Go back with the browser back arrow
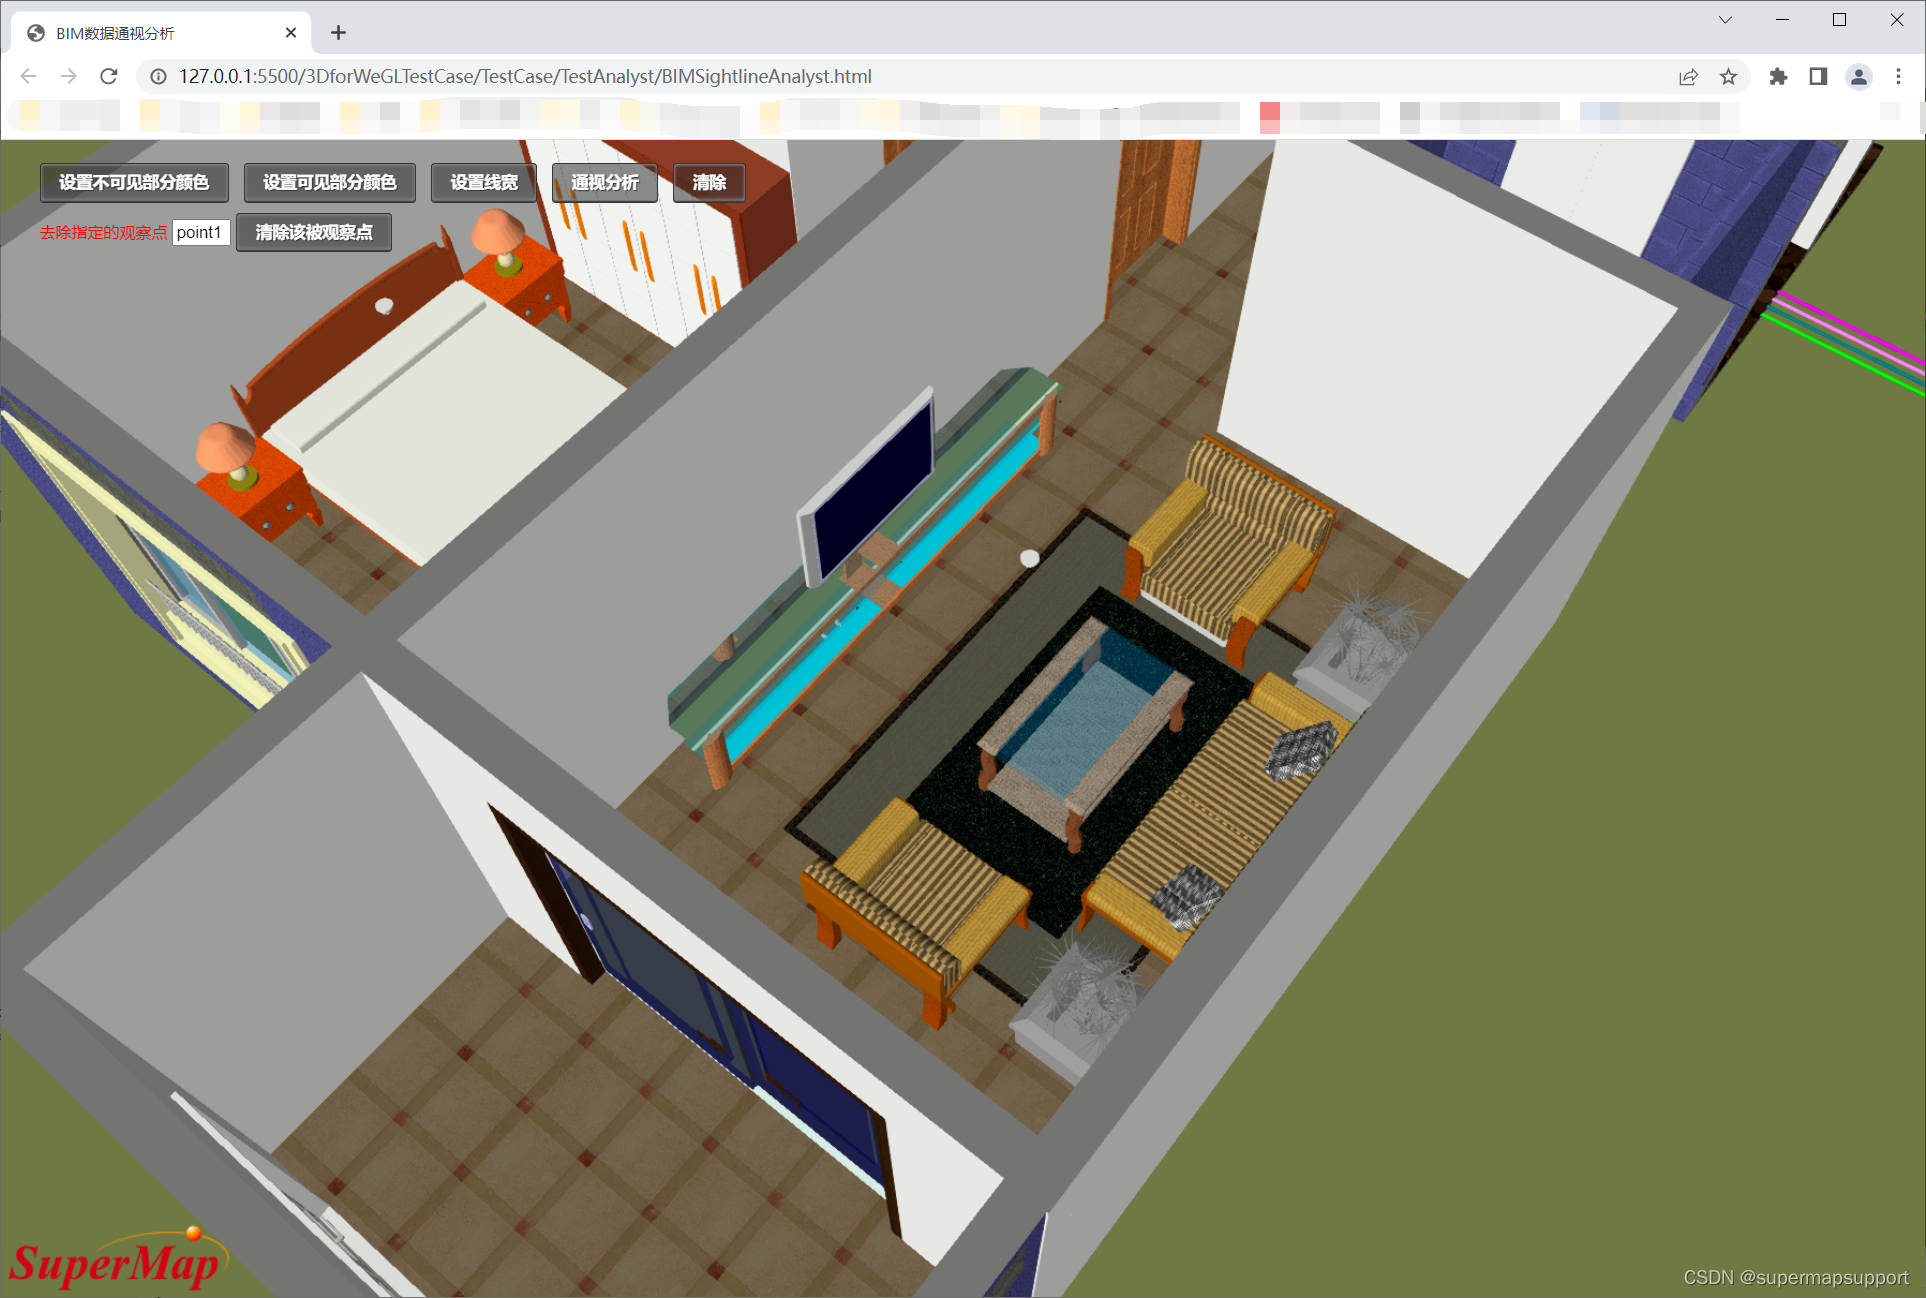This screenshot has height=1298, width=1926. [29, 77]
